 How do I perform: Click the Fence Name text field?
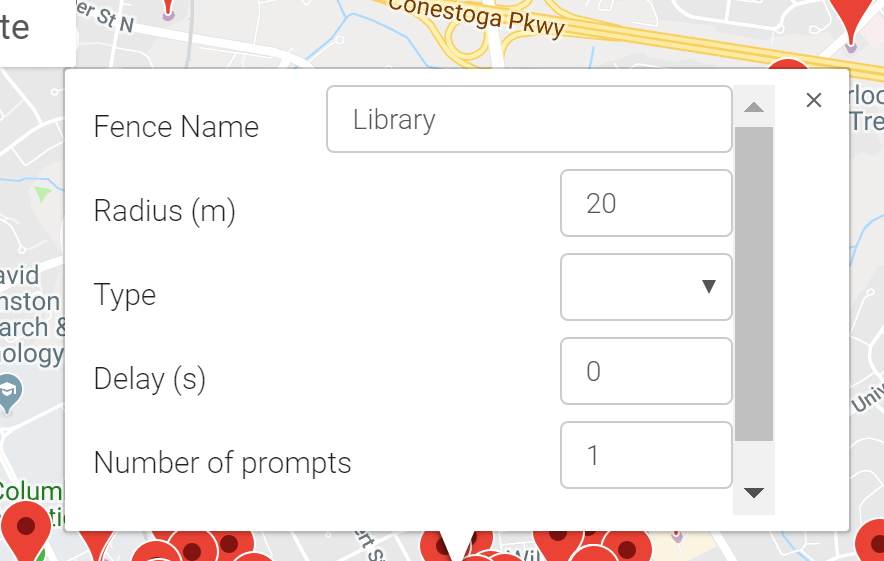[529, 119]
